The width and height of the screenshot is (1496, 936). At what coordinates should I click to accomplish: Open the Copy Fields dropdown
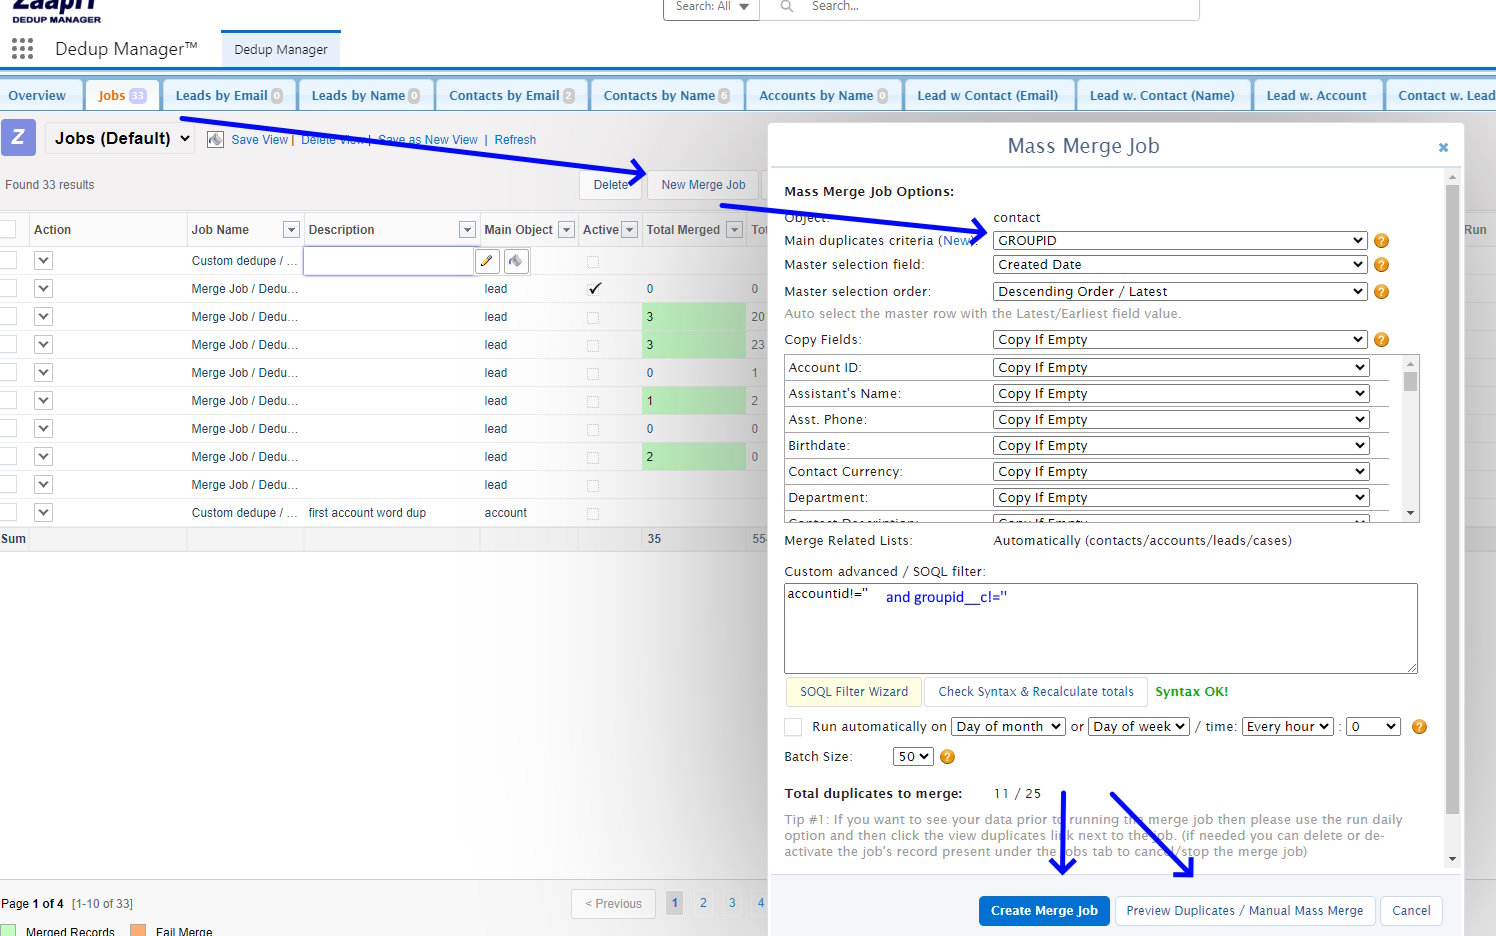[1180, 340]
